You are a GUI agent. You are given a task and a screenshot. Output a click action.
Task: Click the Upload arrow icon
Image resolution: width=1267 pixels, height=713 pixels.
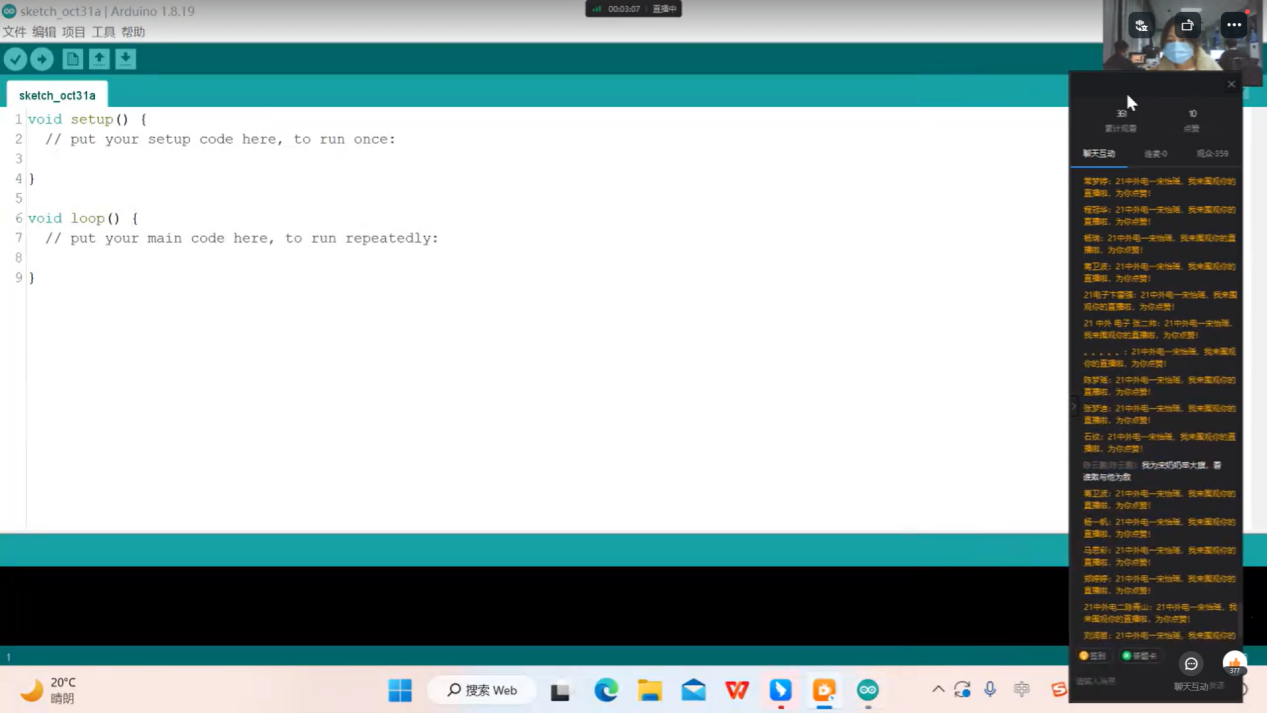[42, 59]
